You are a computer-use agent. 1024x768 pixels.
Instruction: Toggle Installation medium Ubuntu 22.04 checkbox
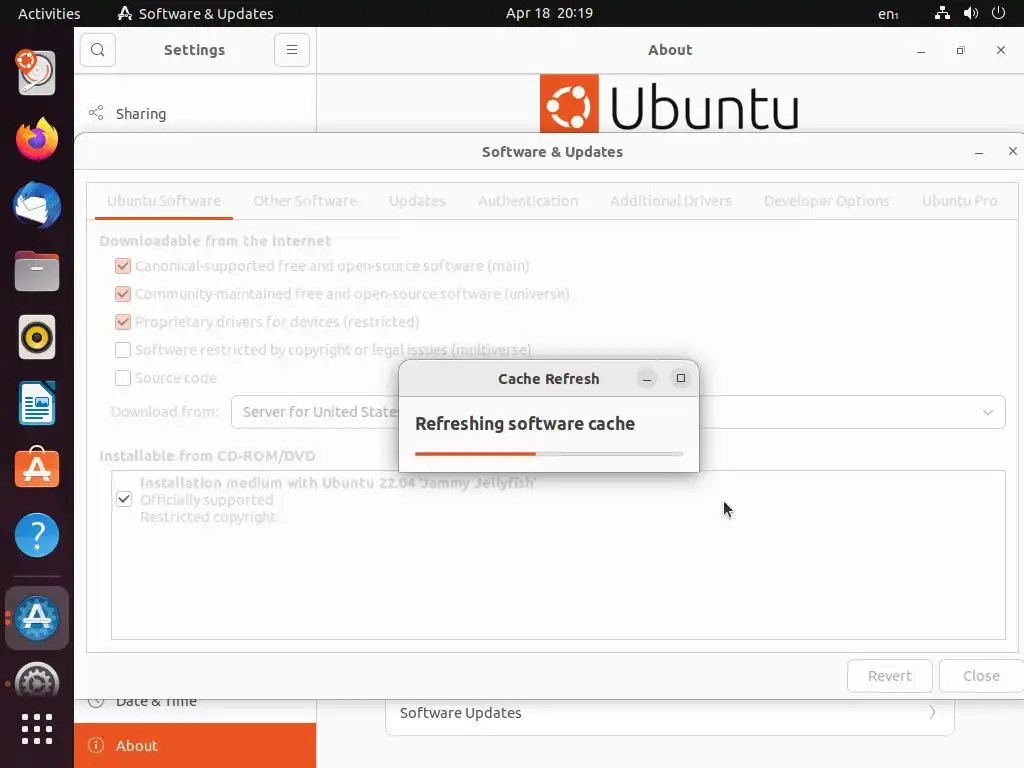pyautogui.click(x=124, y=499)
